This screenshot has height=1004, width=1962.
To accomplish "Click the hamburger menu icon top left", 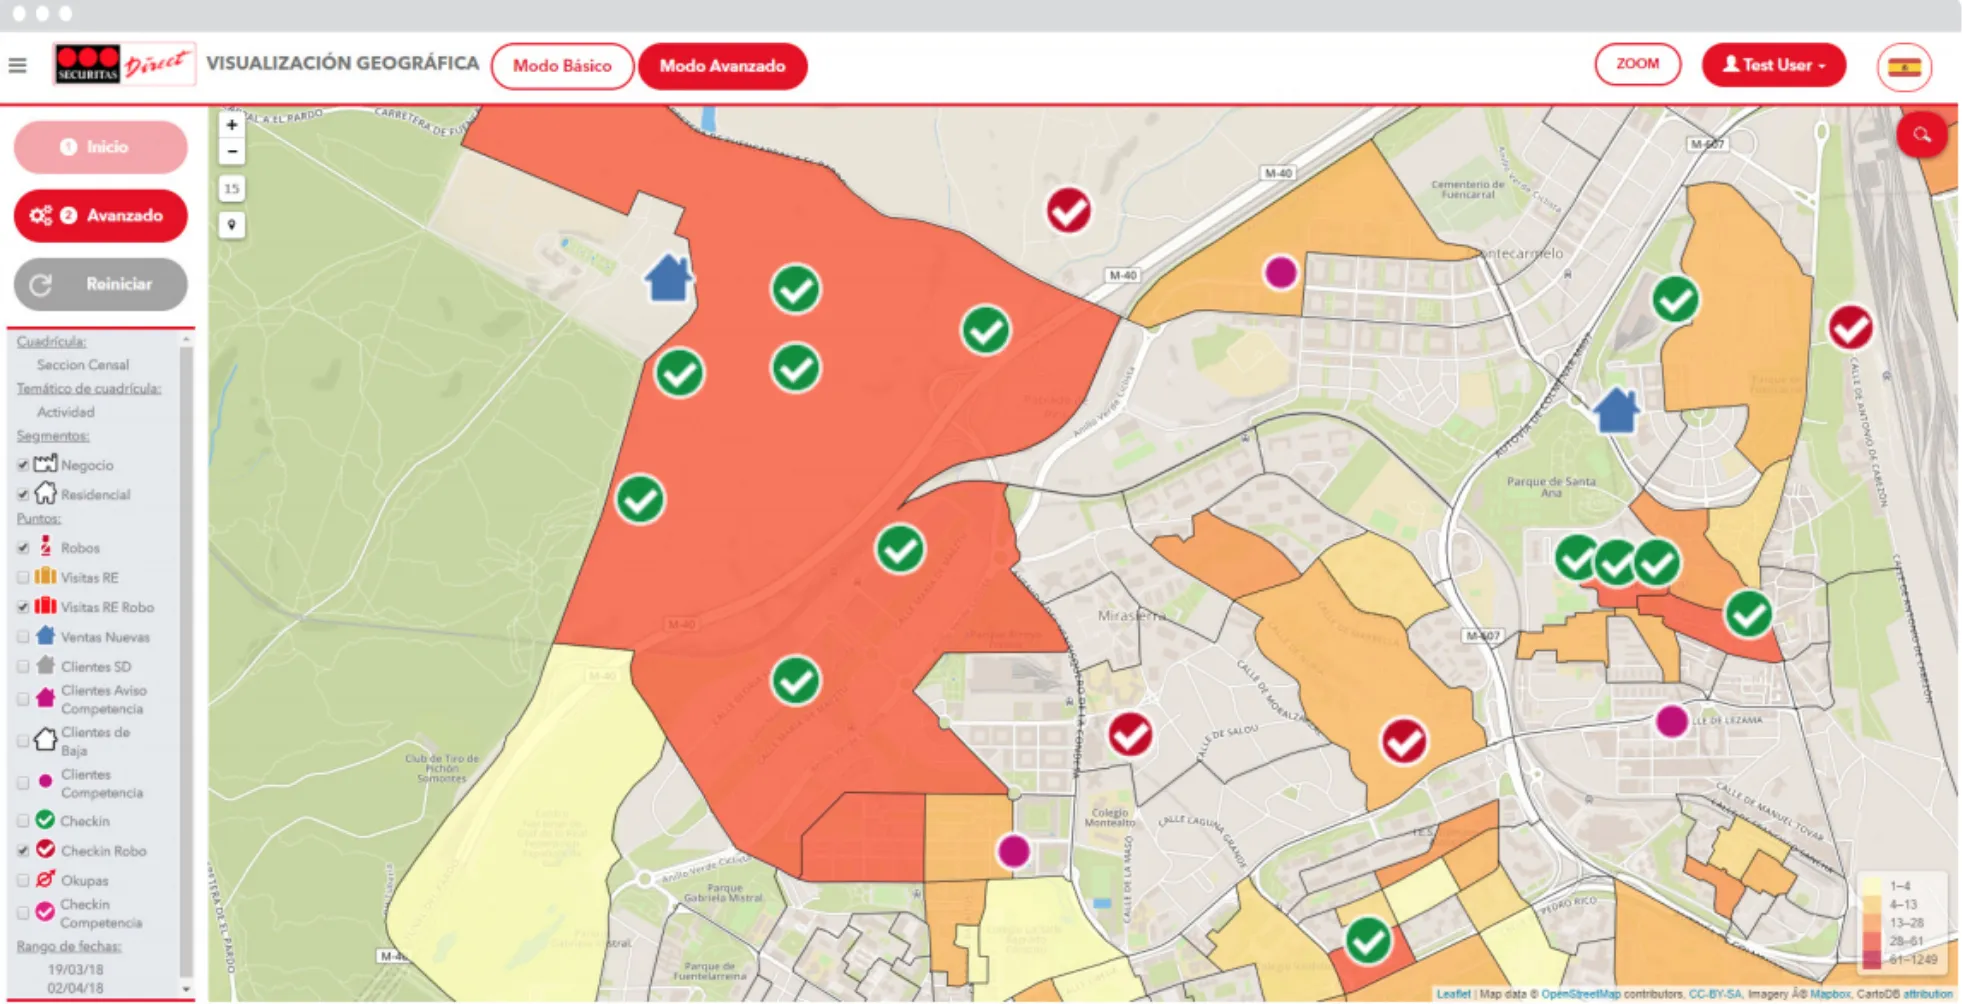I will 18,64.
